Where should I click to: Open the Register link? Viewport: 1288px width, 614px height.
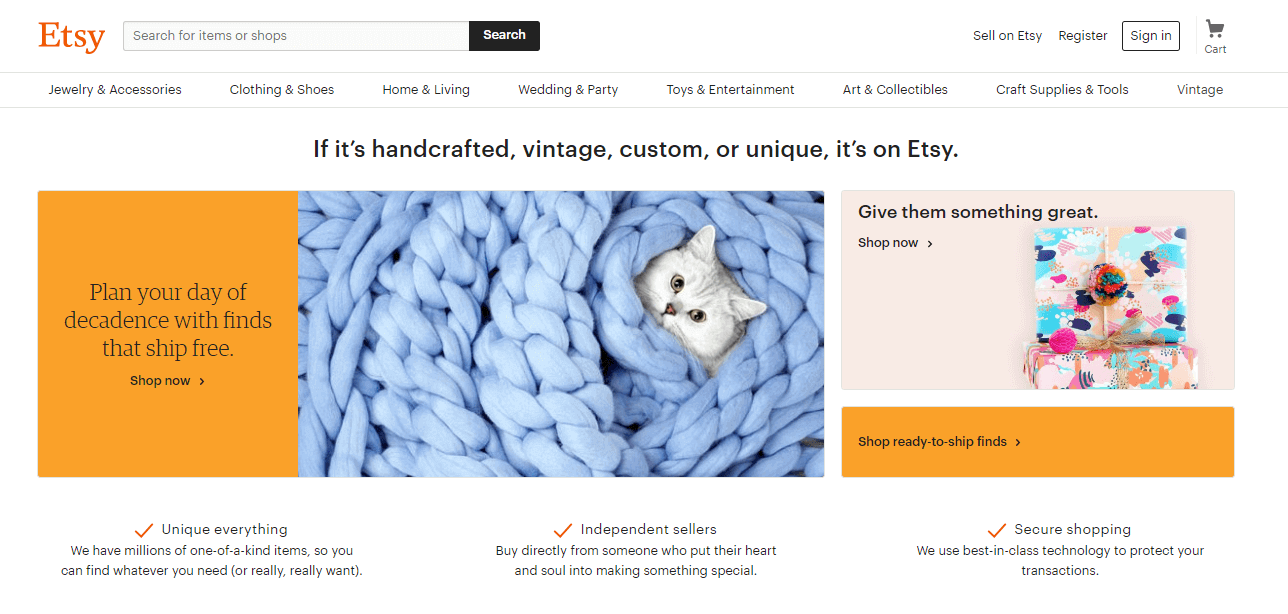pyautogui.click(x=1083, y=36)
